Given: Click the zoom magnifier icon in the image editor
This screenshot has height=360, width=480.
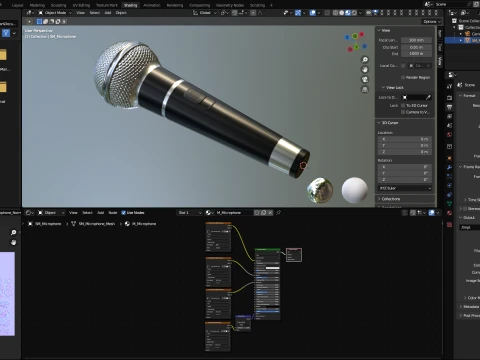Looking at the screenshot, I should click(x=13, y=232).
